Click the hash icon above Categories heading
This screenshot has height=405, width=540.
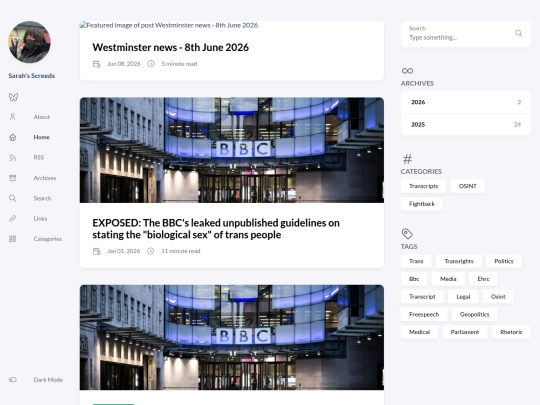(x=407, y=159)
